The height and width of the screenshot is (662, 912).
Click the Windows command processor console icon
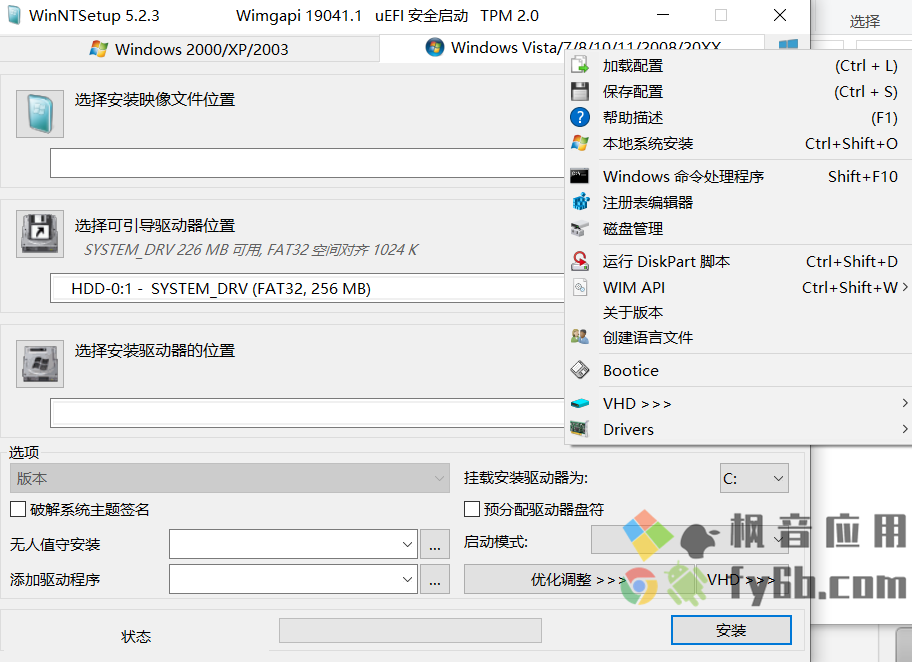tap(580, 176)
